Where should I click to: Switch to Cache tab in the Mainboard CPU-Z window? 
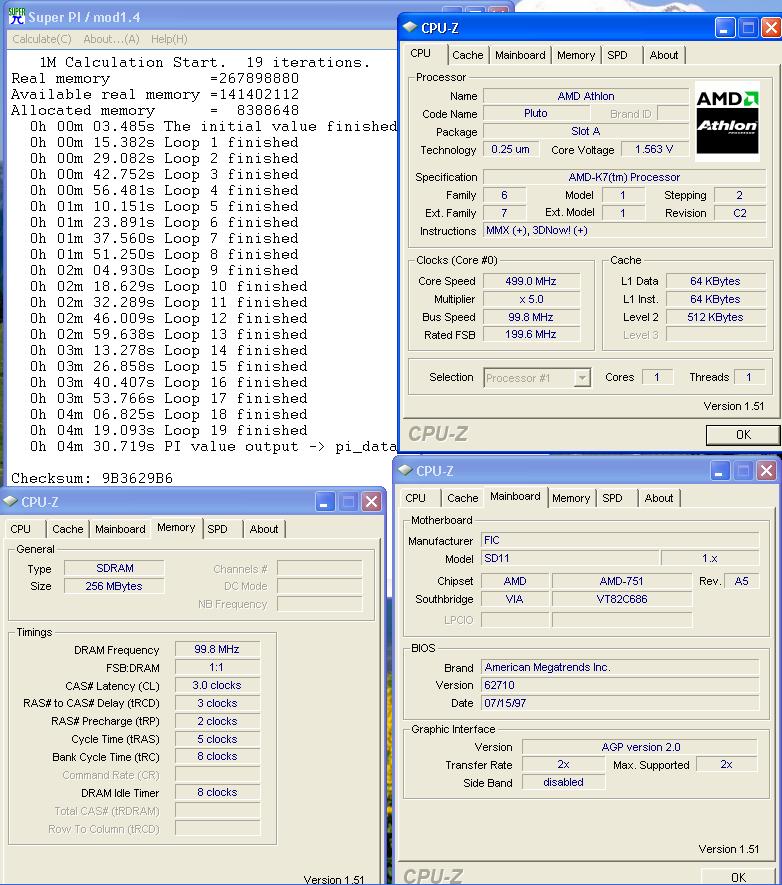coord(463,498)
